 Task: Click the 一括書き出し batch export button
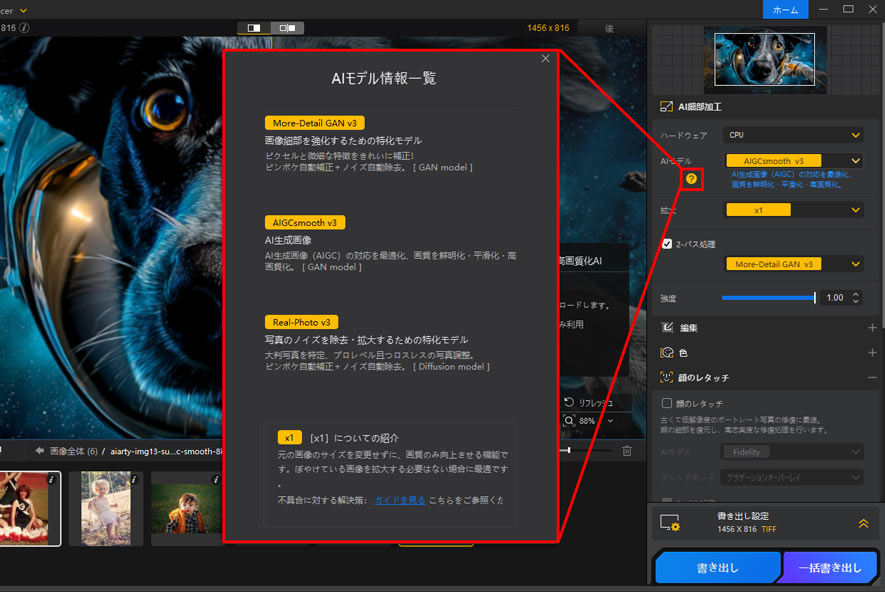point(830,568)
